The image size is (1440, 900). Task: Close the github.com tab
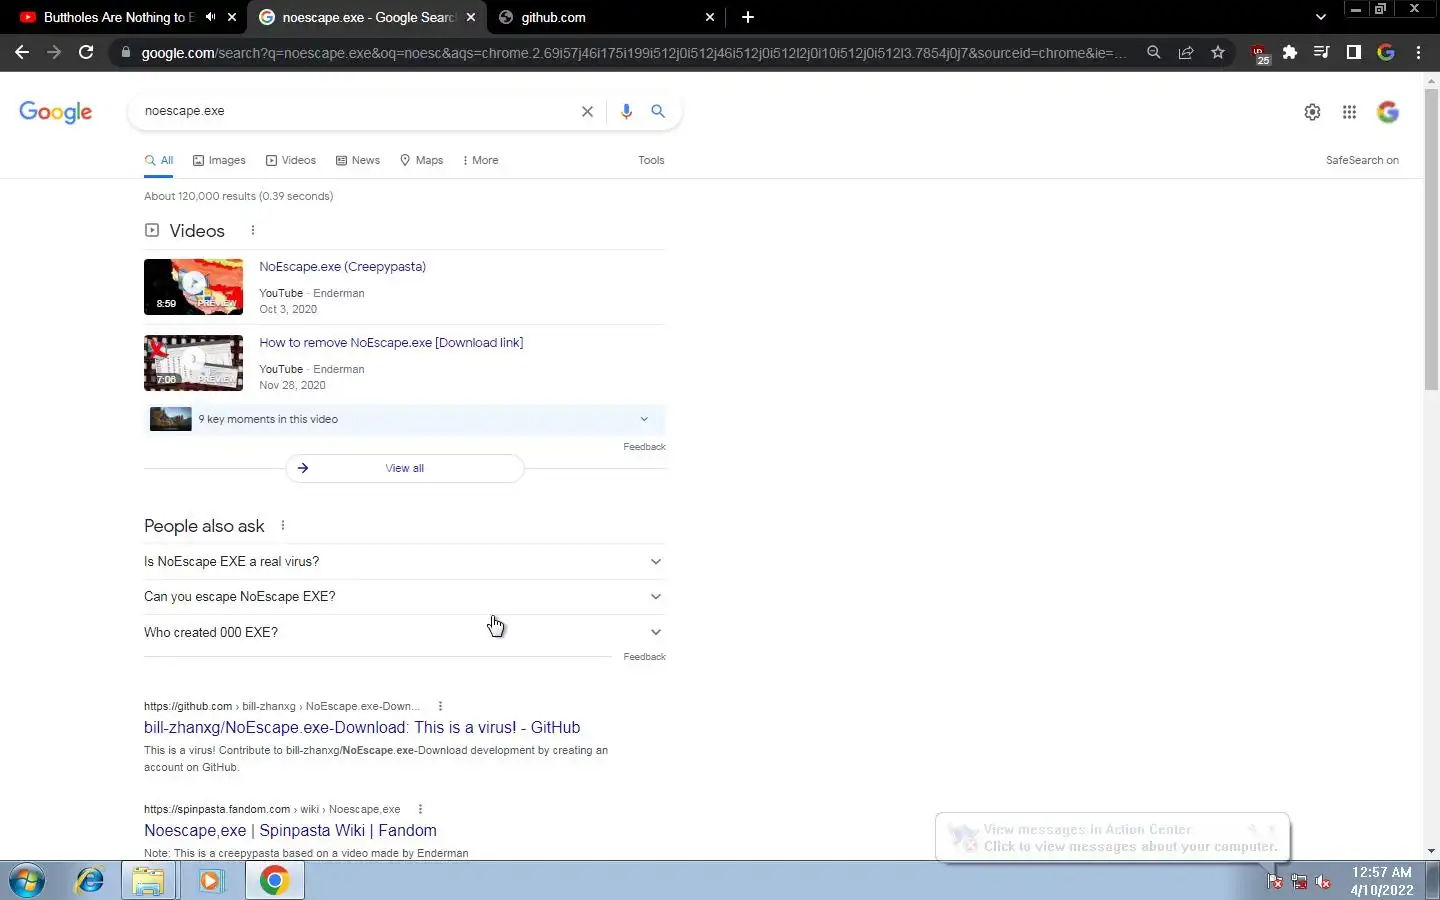(710, 17)
